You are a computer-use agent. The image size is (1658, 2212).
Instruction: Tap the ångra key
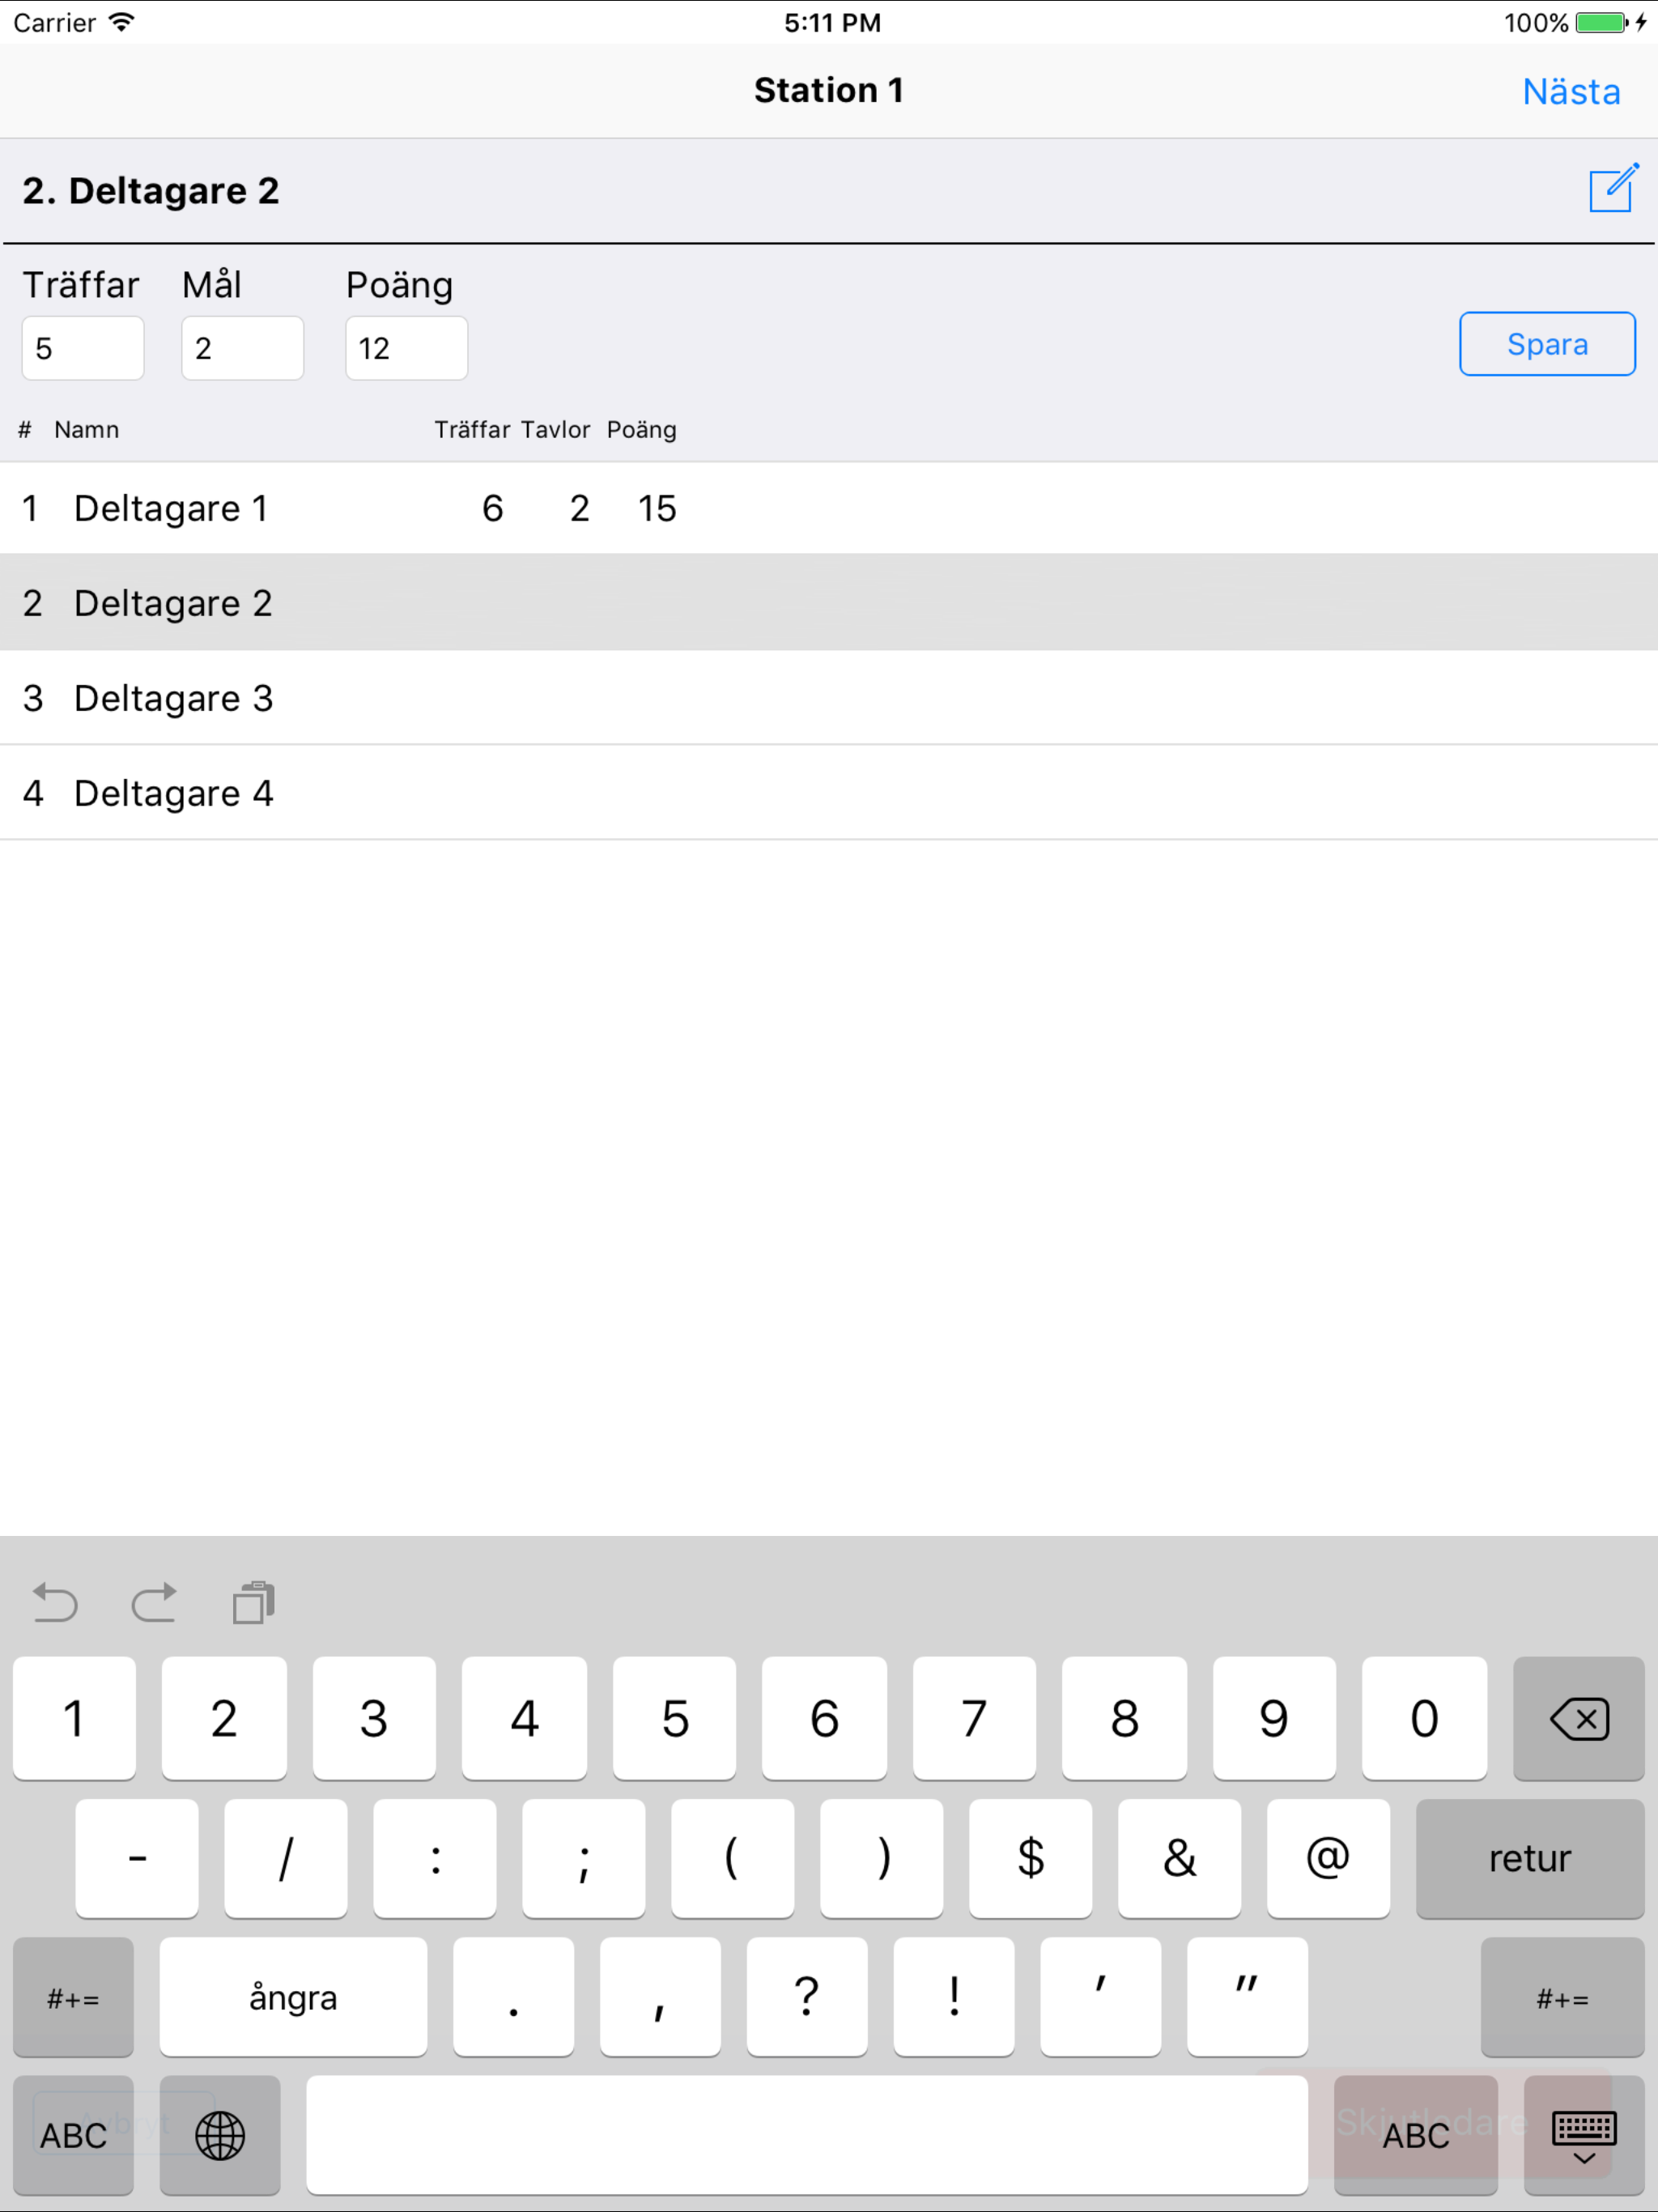click(293, 1997)
